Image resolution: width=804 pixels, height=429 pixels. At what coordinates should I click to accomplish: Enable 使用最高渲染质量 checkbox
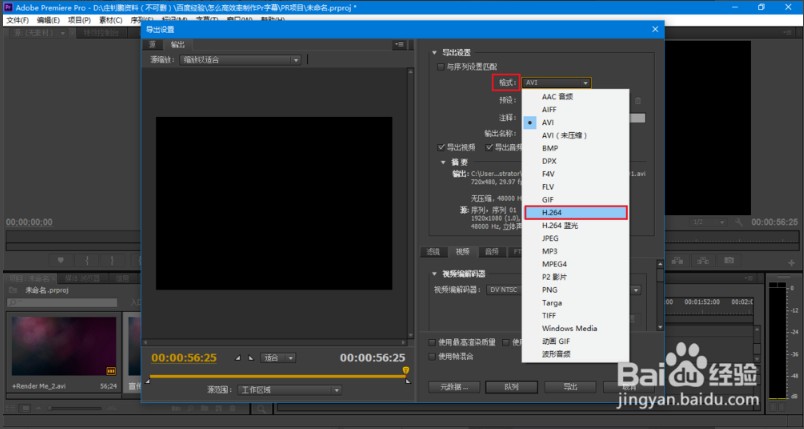pos(432,341)
